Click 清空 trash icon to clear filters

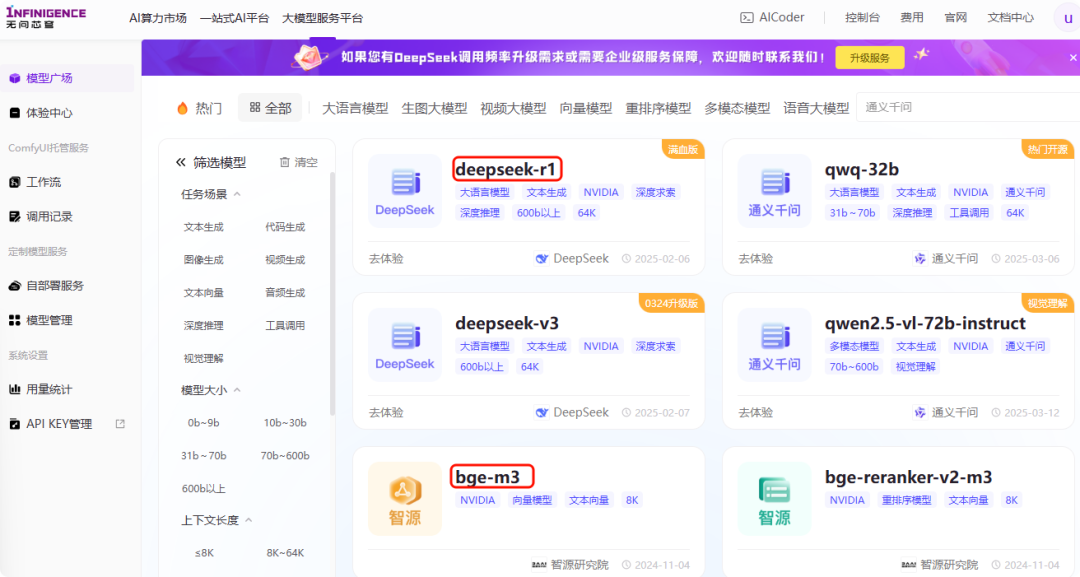(x=284, y=162)
